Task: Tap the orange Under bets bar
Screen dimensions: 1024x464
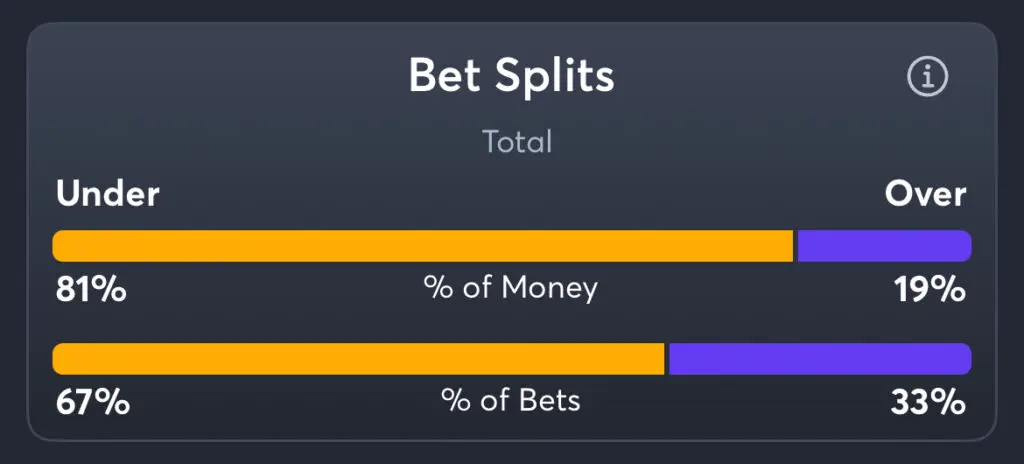Action: tap(359, 359)
